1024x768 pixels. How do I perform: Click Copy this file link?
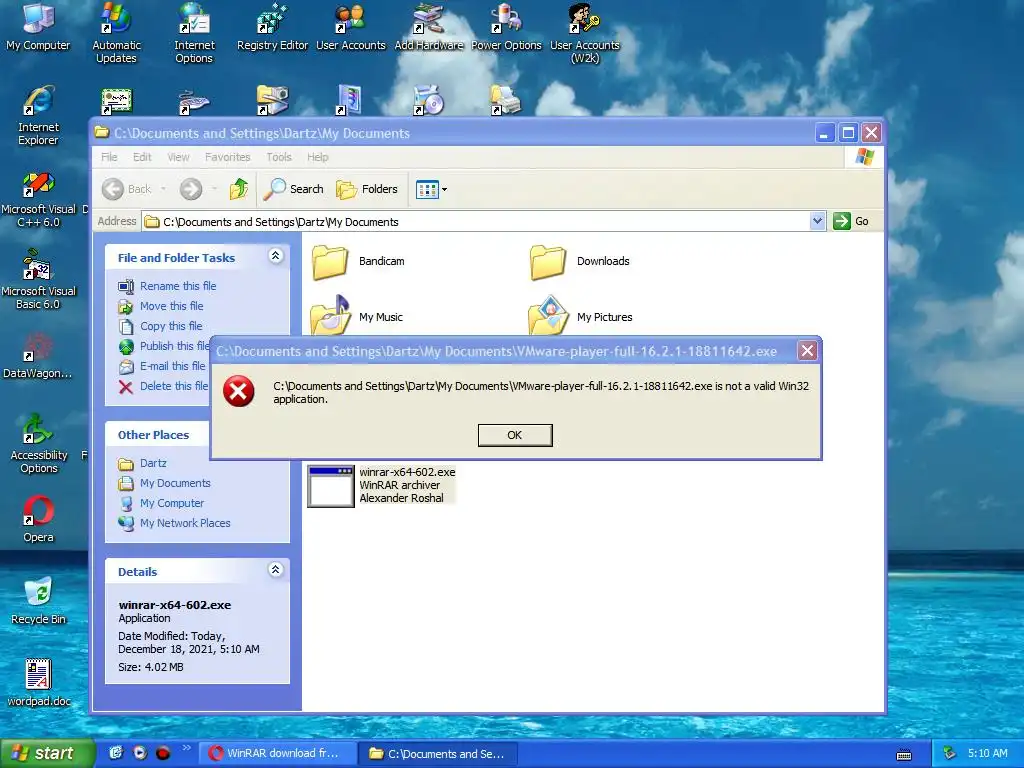click(171, 326)
